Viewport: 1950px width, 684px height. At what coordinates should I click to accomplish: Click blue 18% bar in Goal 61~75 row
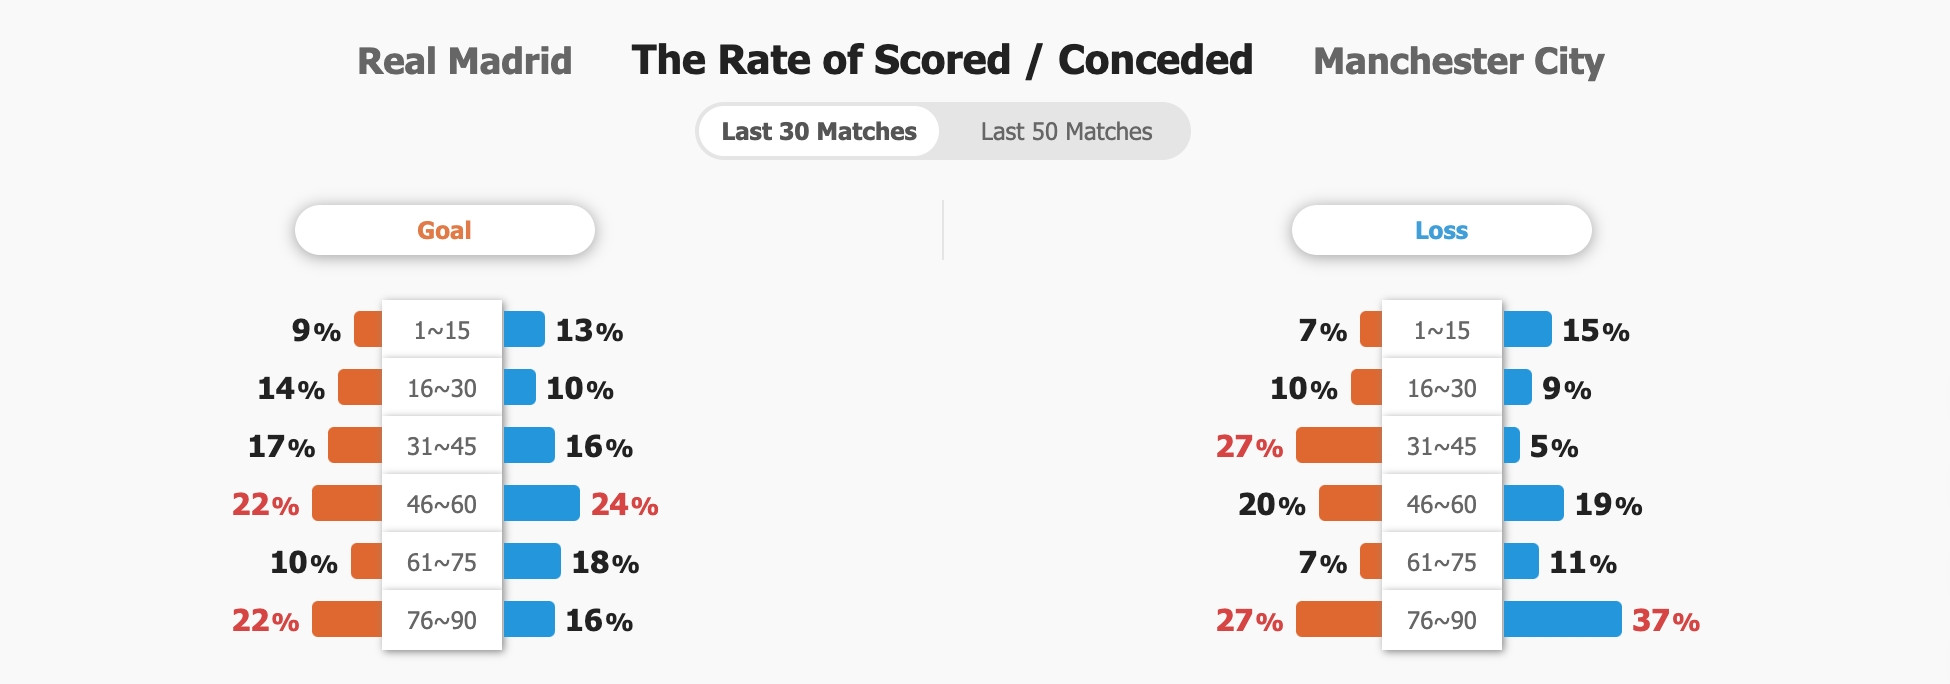point(532,561)
